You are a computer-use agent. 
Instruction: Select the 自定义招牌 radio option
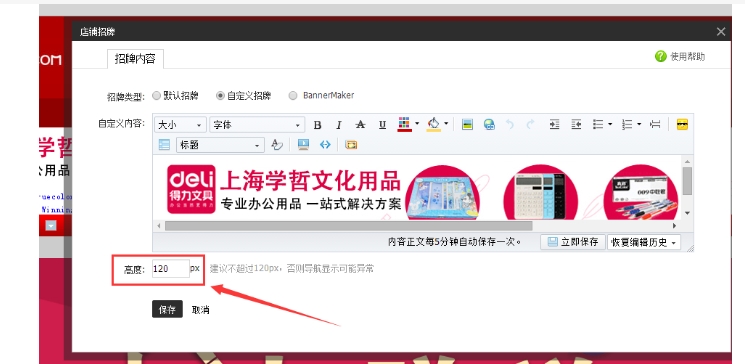(220, 96)
